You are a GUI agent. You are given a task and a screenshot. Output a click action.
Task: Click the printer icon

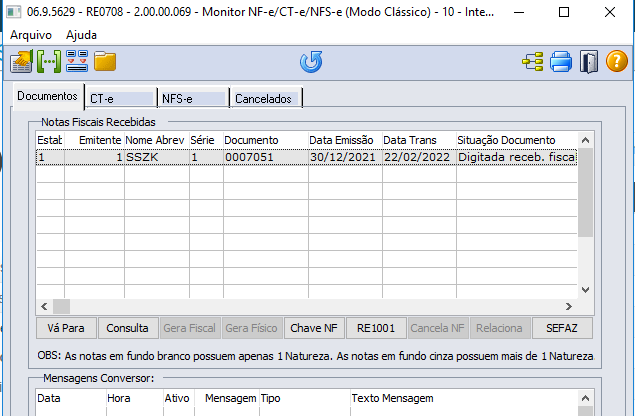[x=561, y=62]
